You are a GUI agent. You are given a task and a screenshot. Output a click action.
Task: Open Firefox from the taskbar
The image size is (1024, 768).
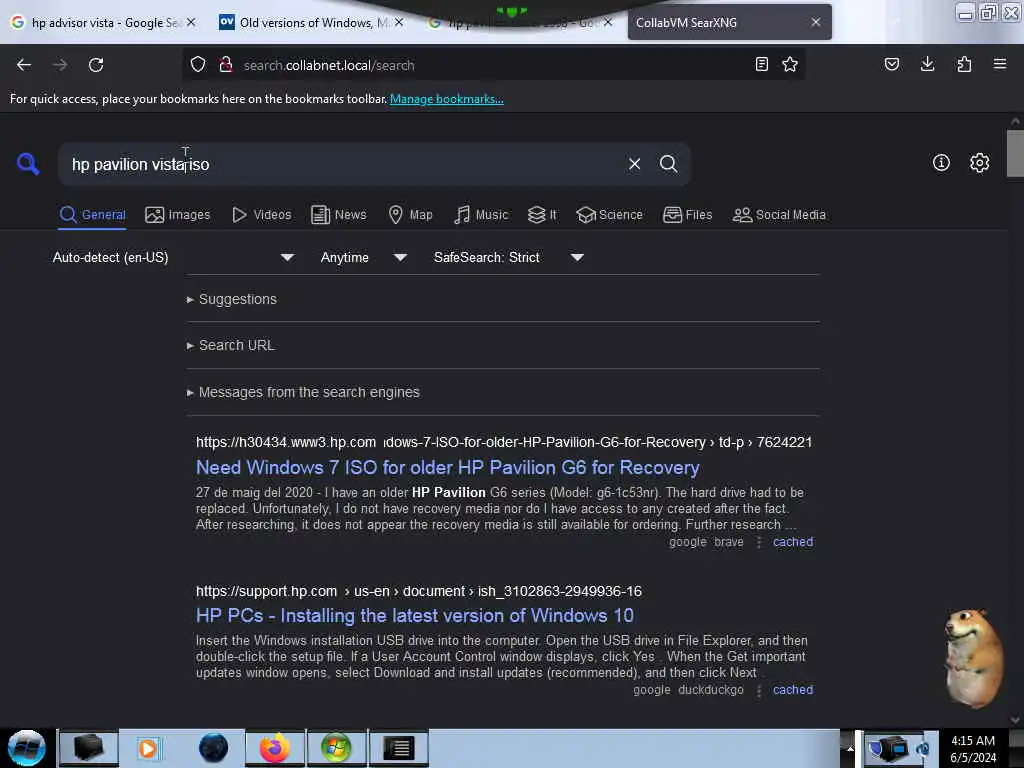point(275,748)
